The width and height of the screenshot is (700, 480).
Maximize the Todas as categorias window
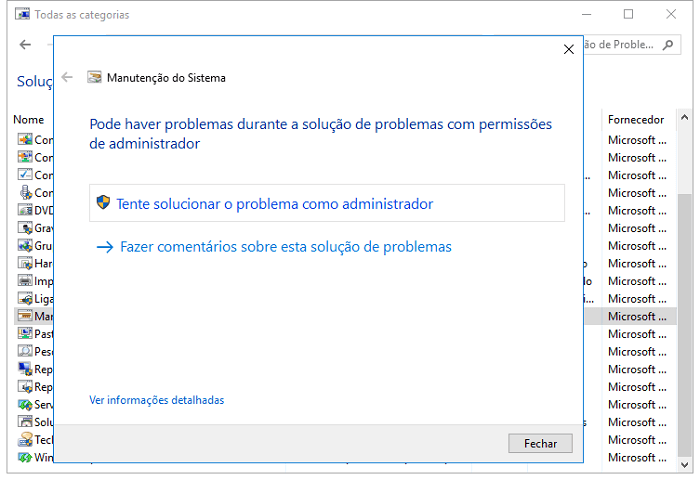[628, 14]
